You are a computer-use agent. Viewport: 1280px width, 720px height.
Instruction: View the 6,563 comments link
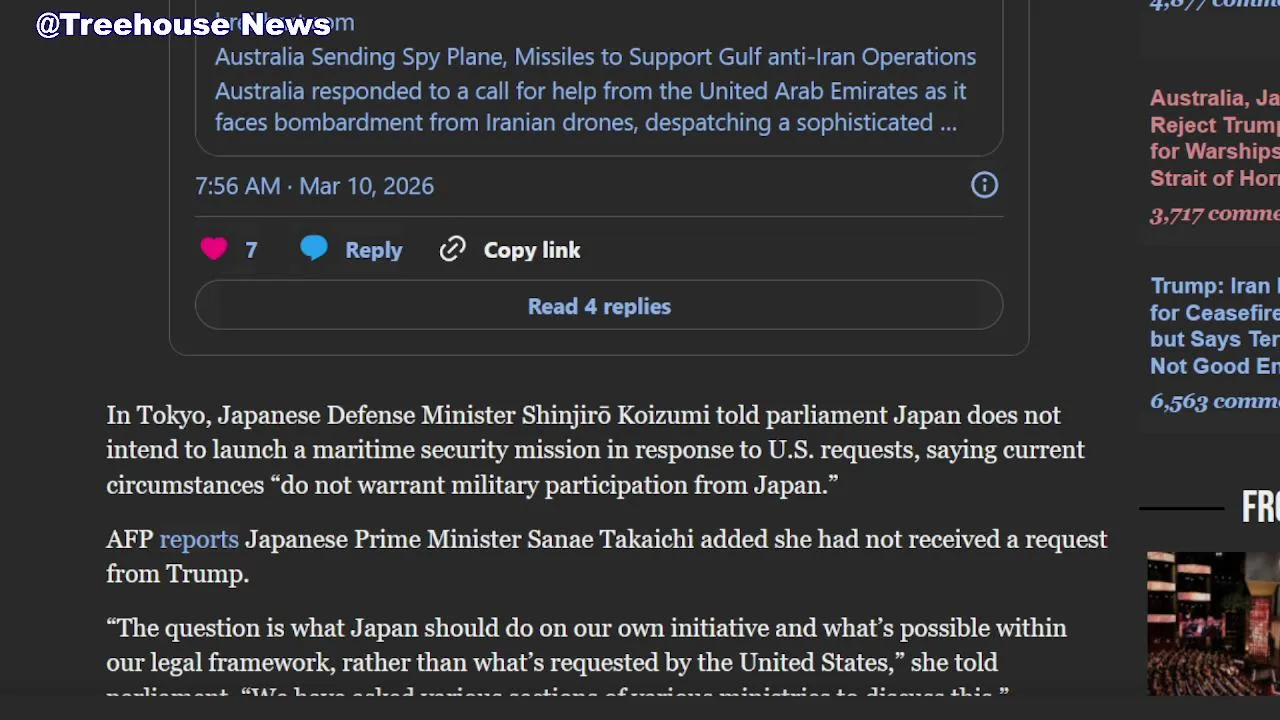[x=1214, y=401]
